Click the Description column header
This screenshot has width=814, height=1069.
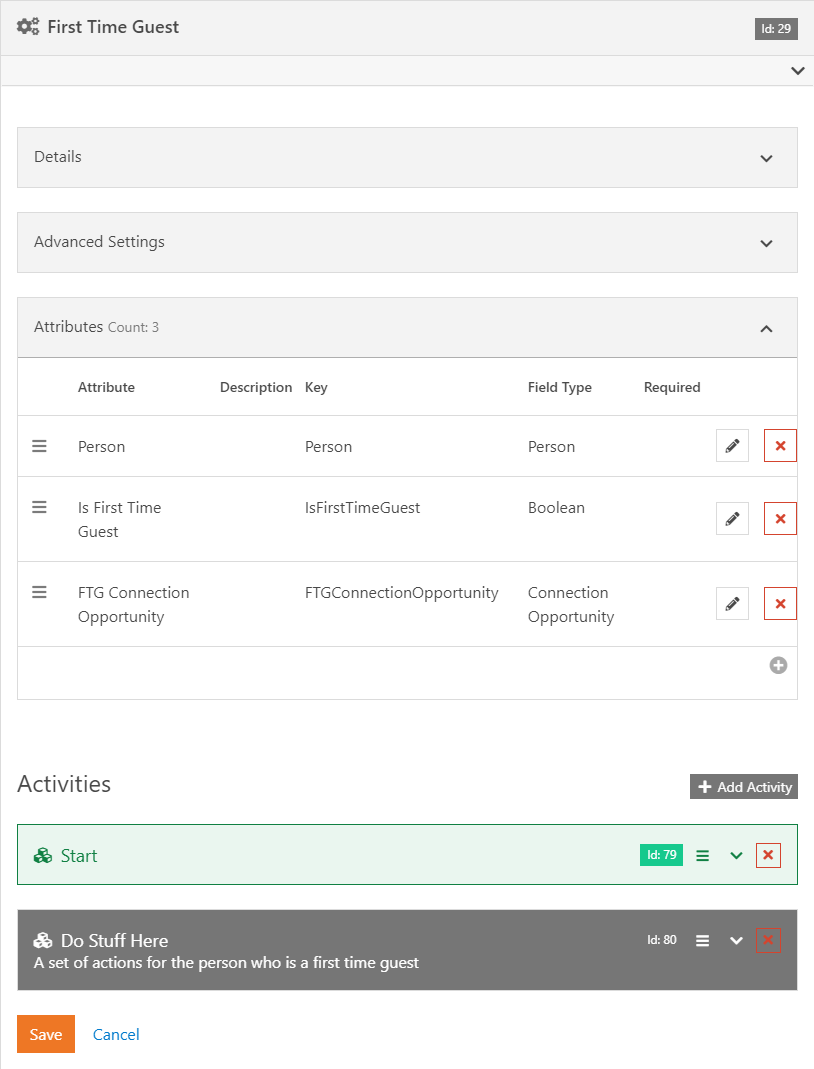(x=256, y=387)
